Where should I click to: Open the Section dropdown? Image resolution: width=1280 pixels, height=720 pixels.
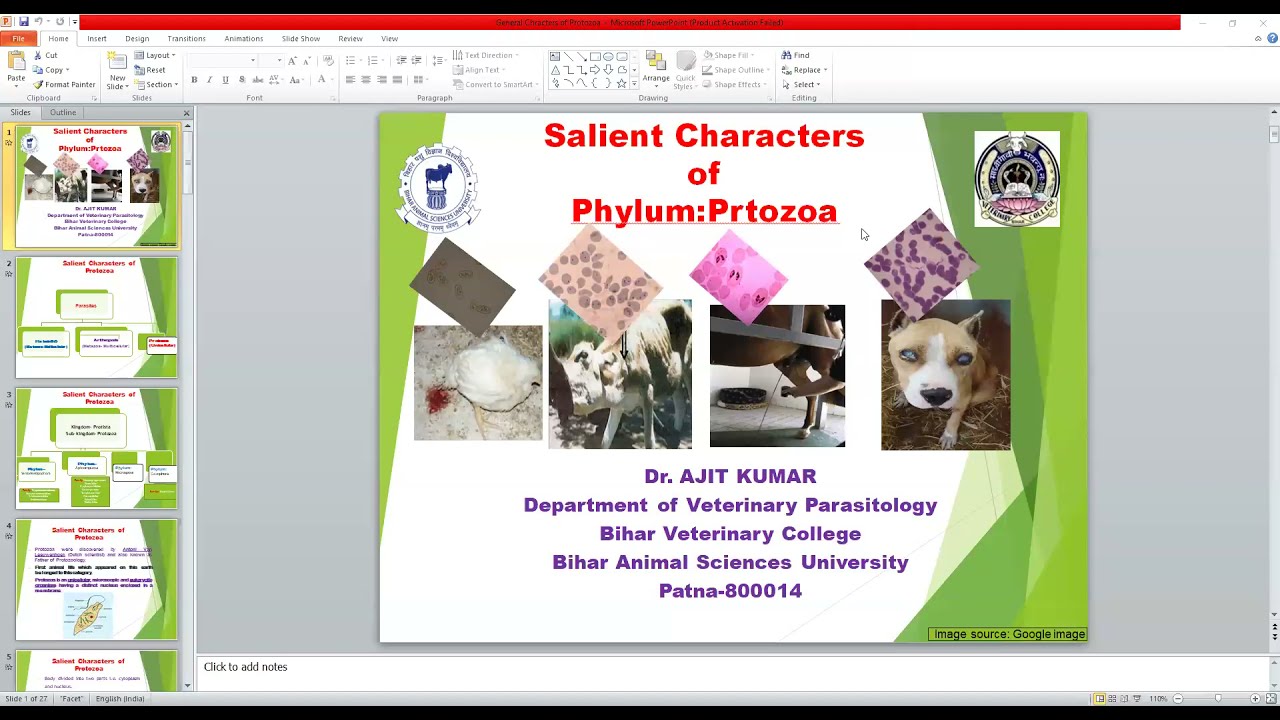click(156, 85)
